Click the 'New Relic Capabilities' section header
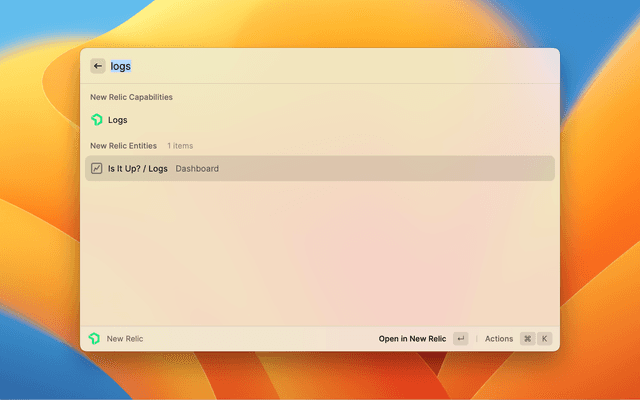Screen dimensions: 640x400 point(131,98)
